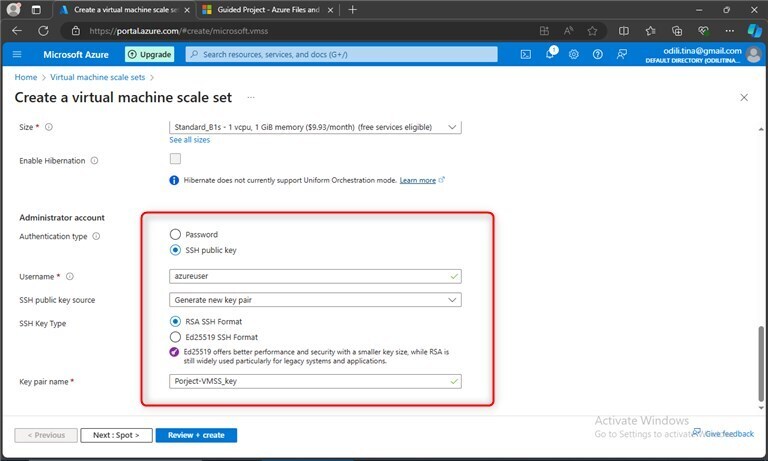Open portal settings gear
Image resolution: width=768 pixels, height=461 pixels.
pyautogui.click(x=574, y=54)
